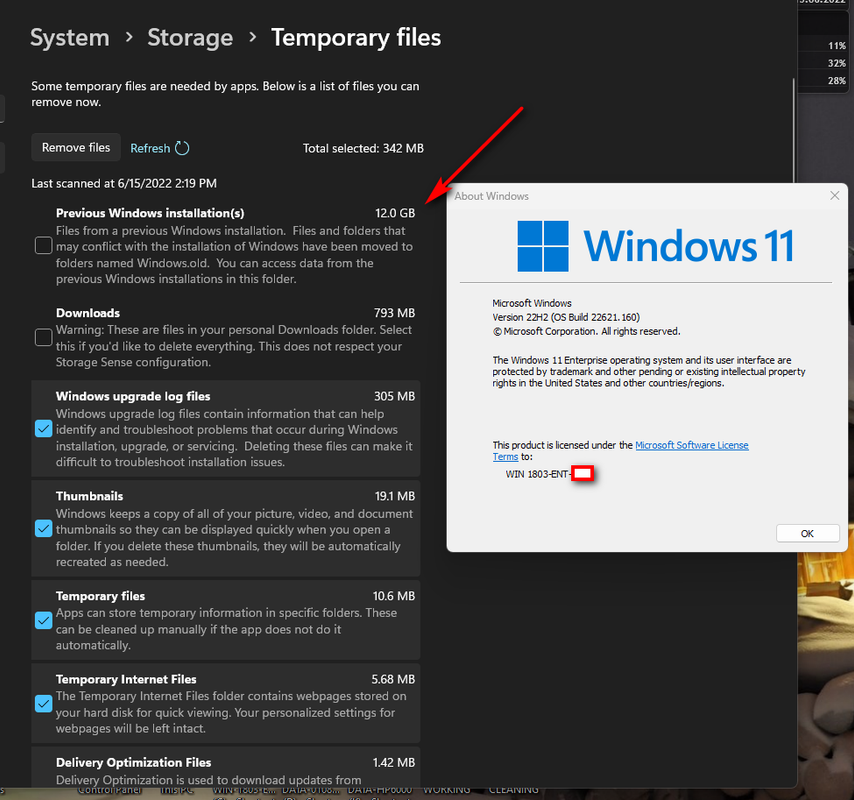This screenshot has width=854, height=800.
Task: Click the '1.42 MB' Delivery Optimization size
Action: coord(394,762)
